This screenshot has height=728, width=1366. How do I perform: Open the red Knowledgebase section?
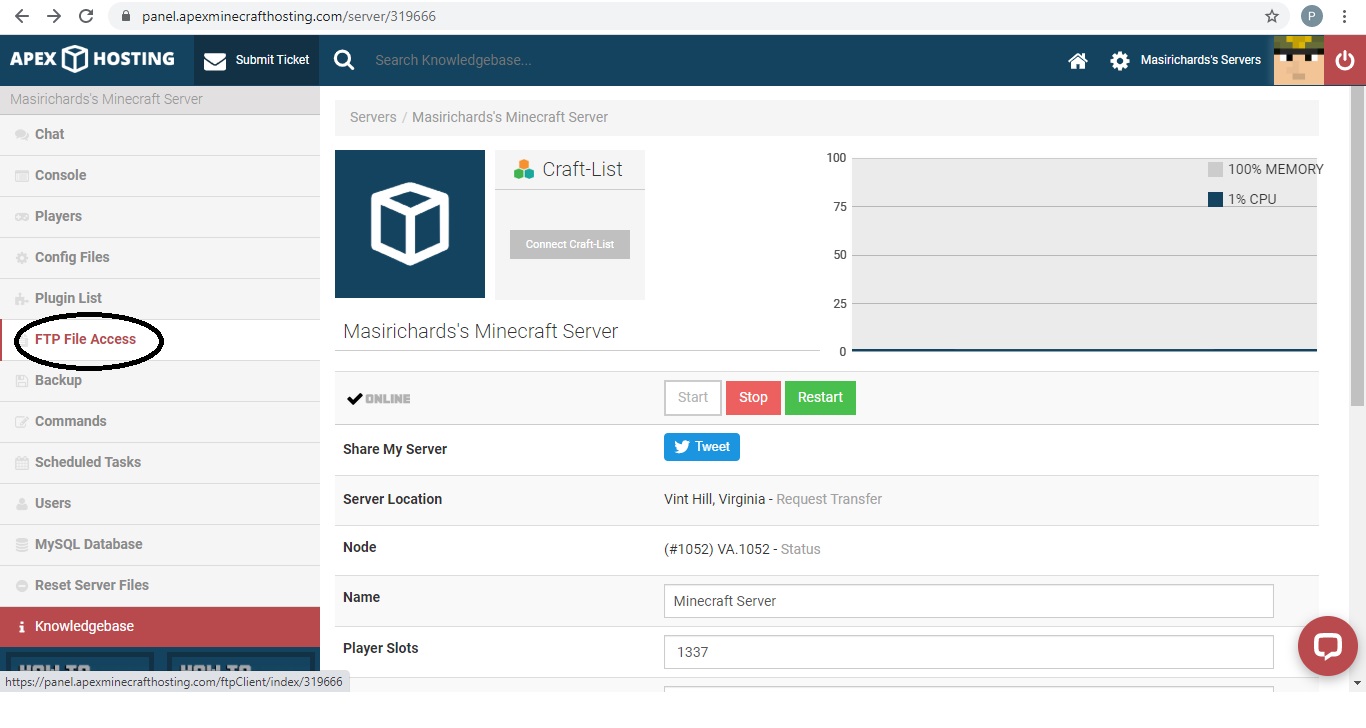click(160, 626)
